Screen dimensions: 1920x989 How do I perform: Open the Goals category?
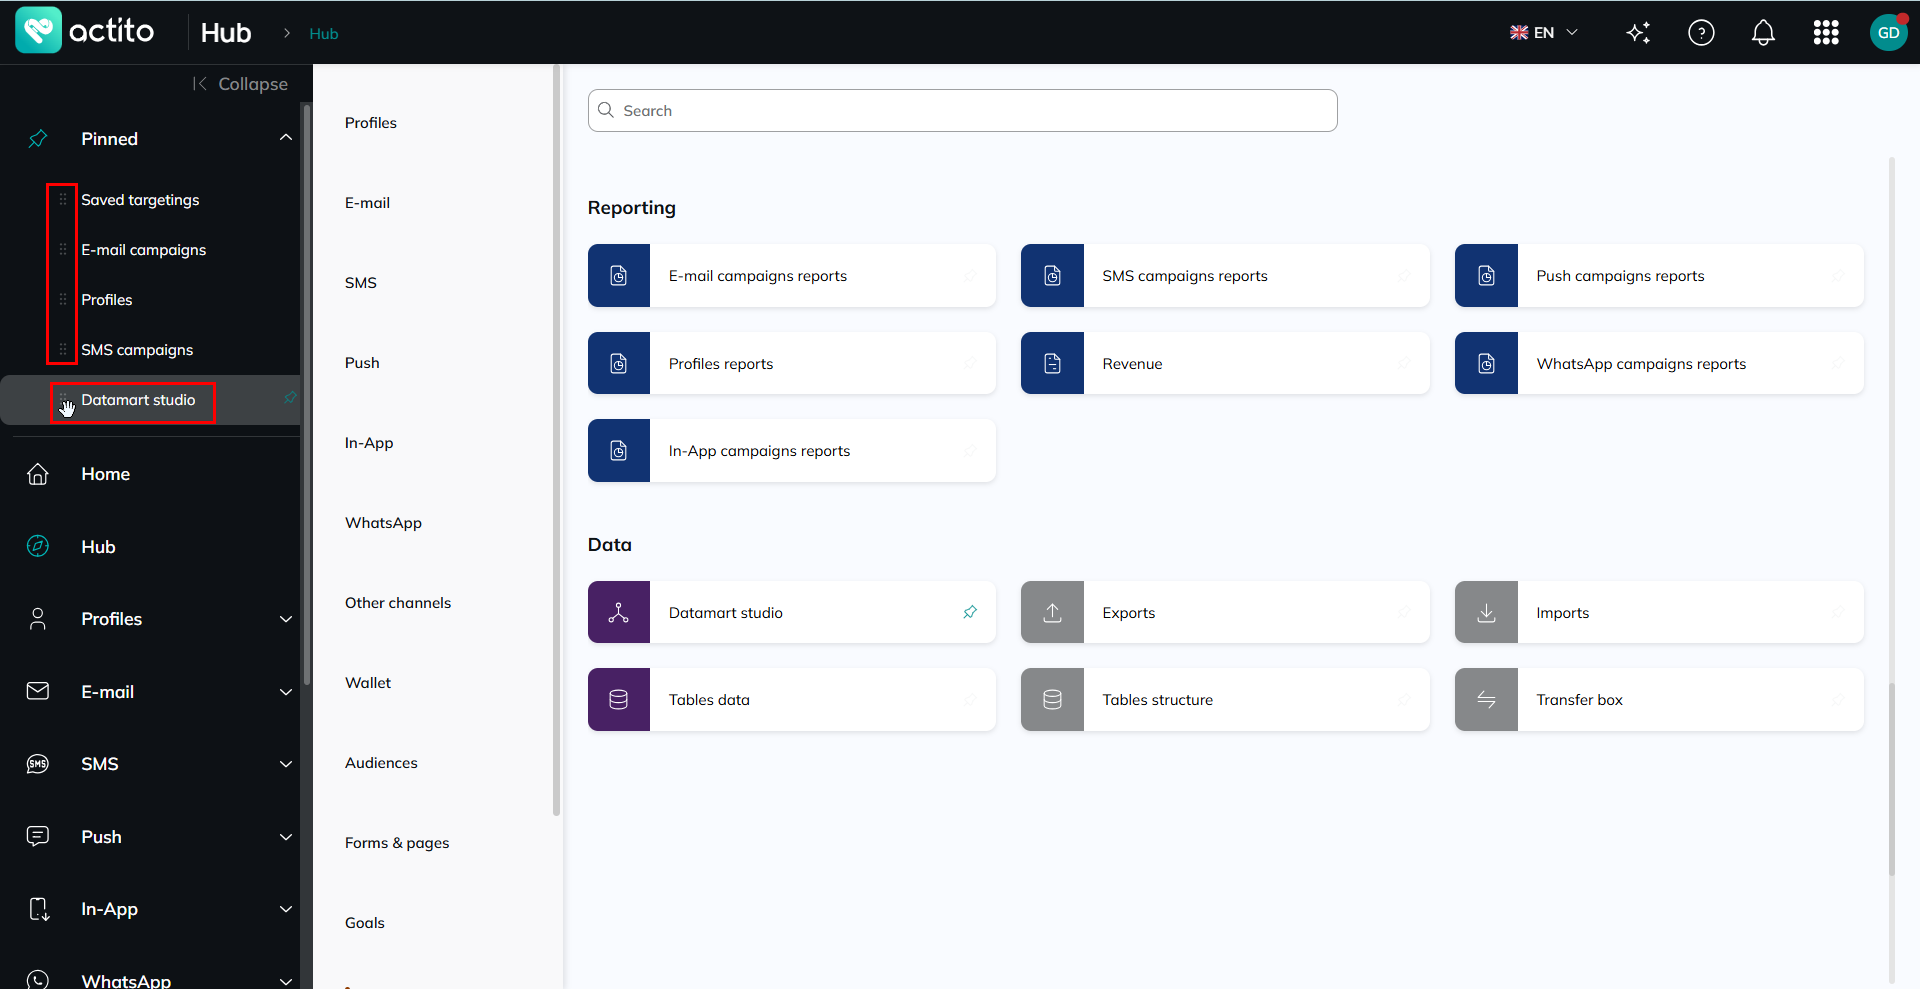[x=364, y=923]
